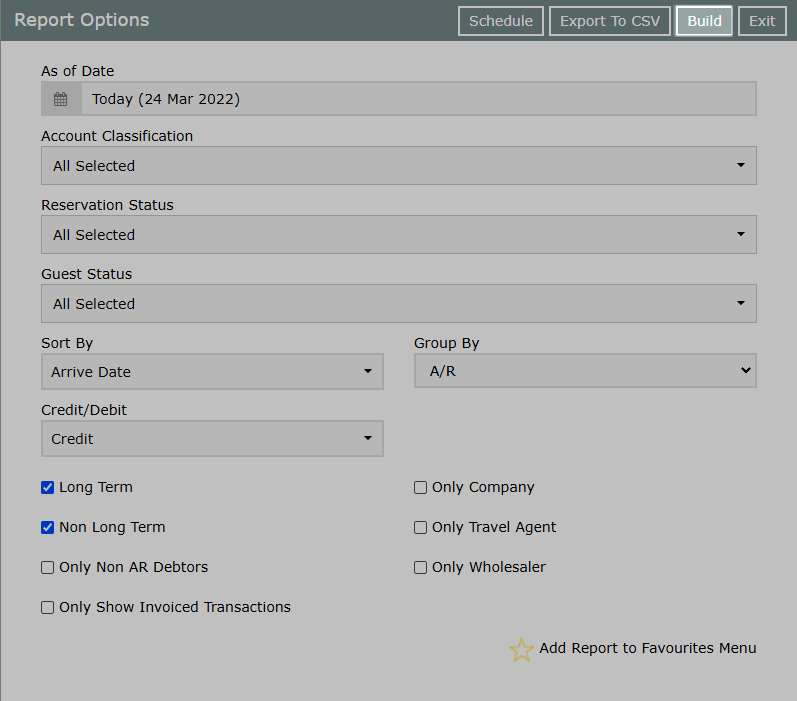Change the Credit/Debit dropdown selection
This screenshot has width=797, height=701.
coord(212,438)
